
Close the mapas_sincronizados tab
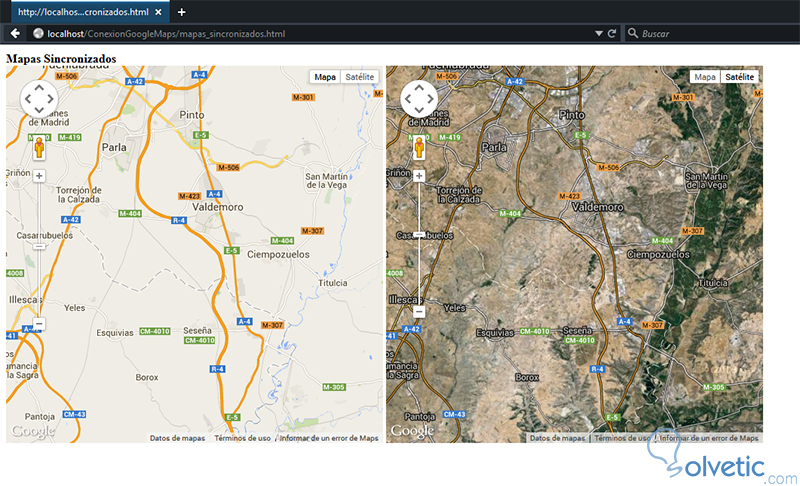pos(158,12)
